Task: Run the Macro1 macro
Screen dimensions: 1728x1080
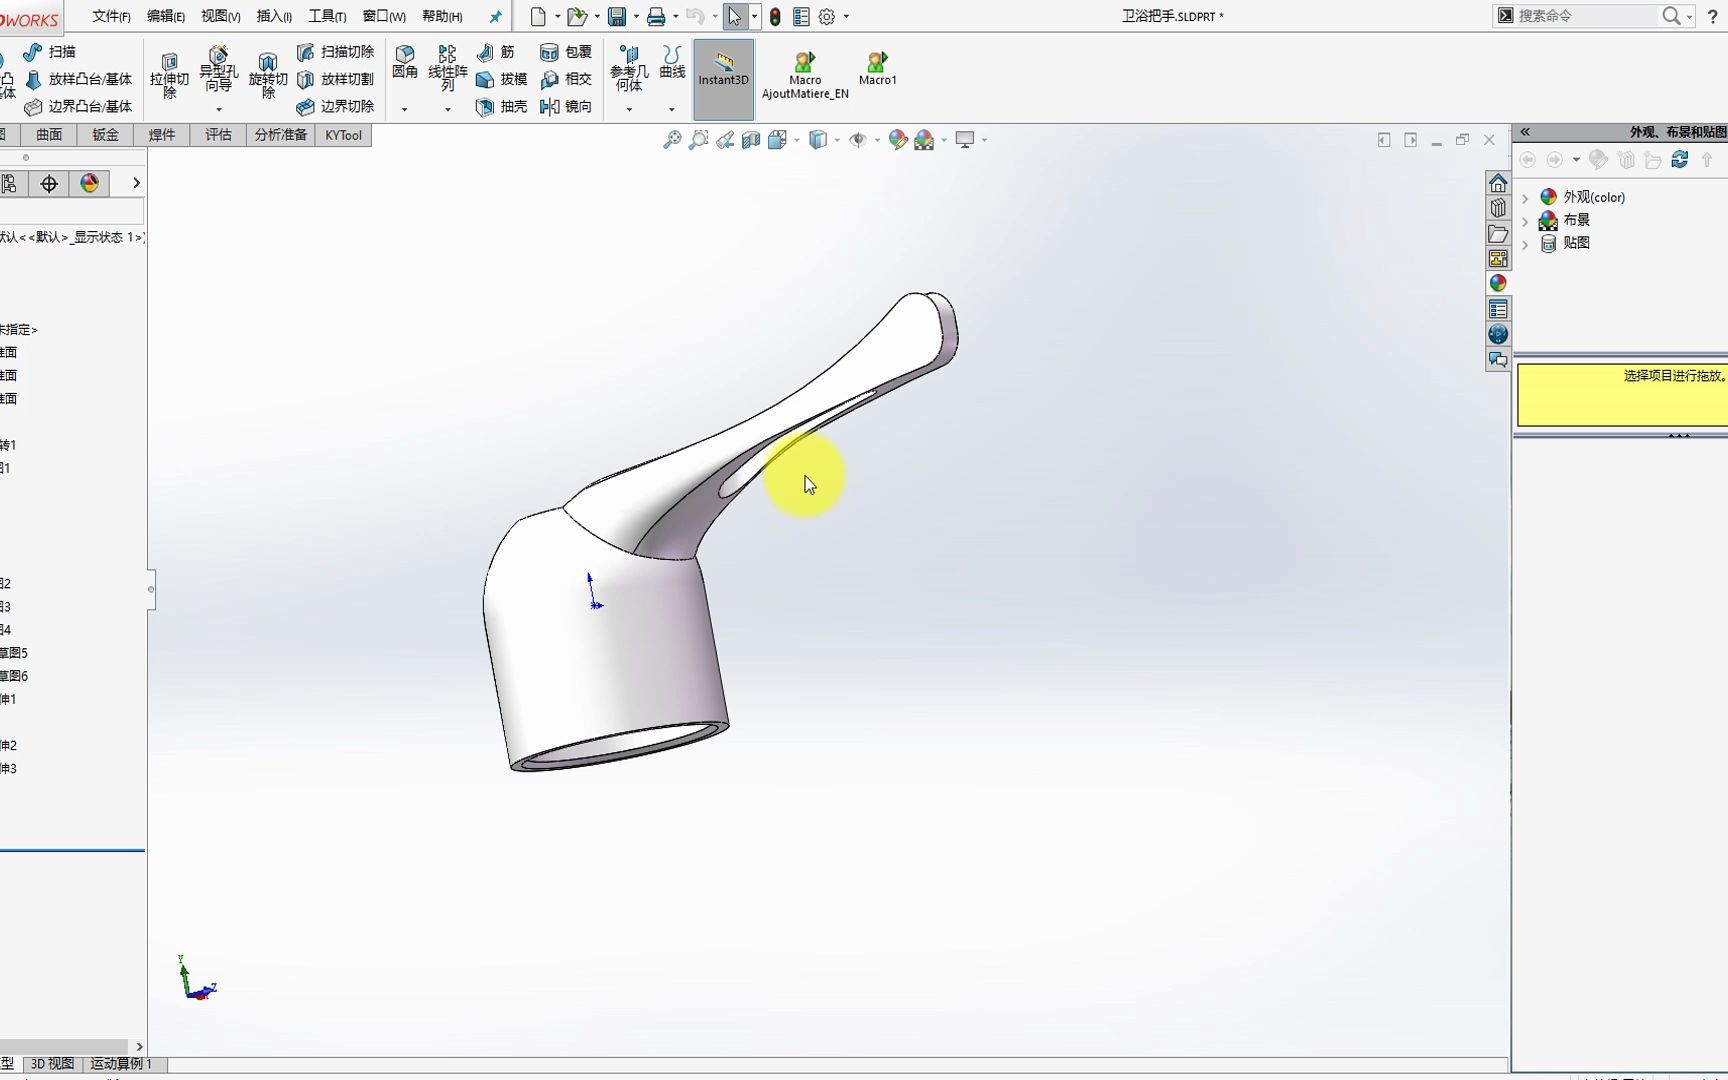Action: [x=876, y=70]
